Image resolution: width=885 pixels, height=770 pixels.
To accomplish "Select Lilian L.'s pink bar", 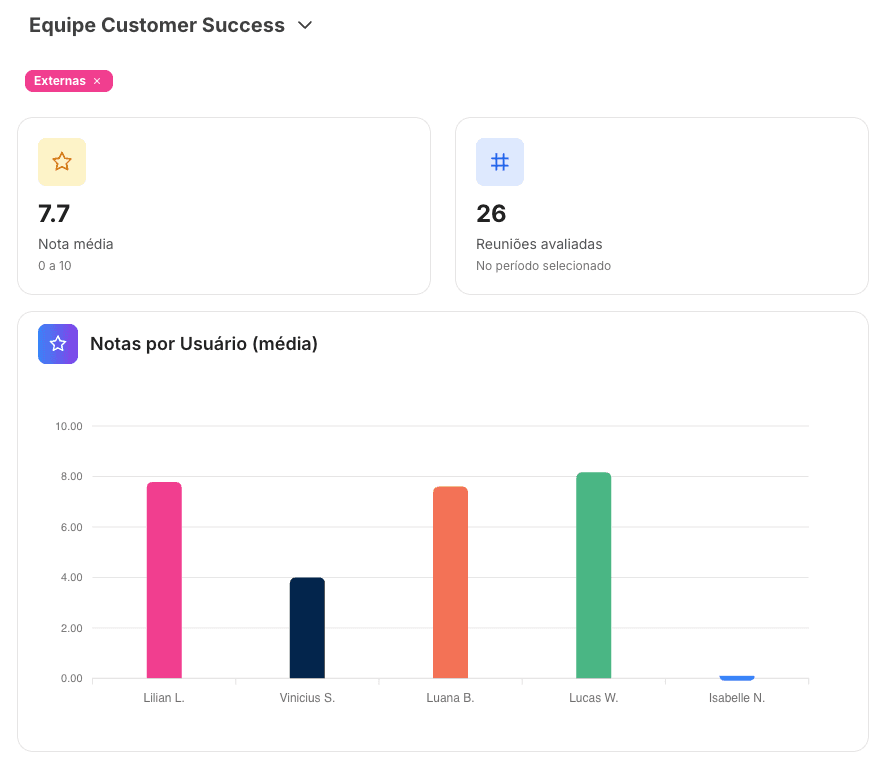I will pos(164,580).
